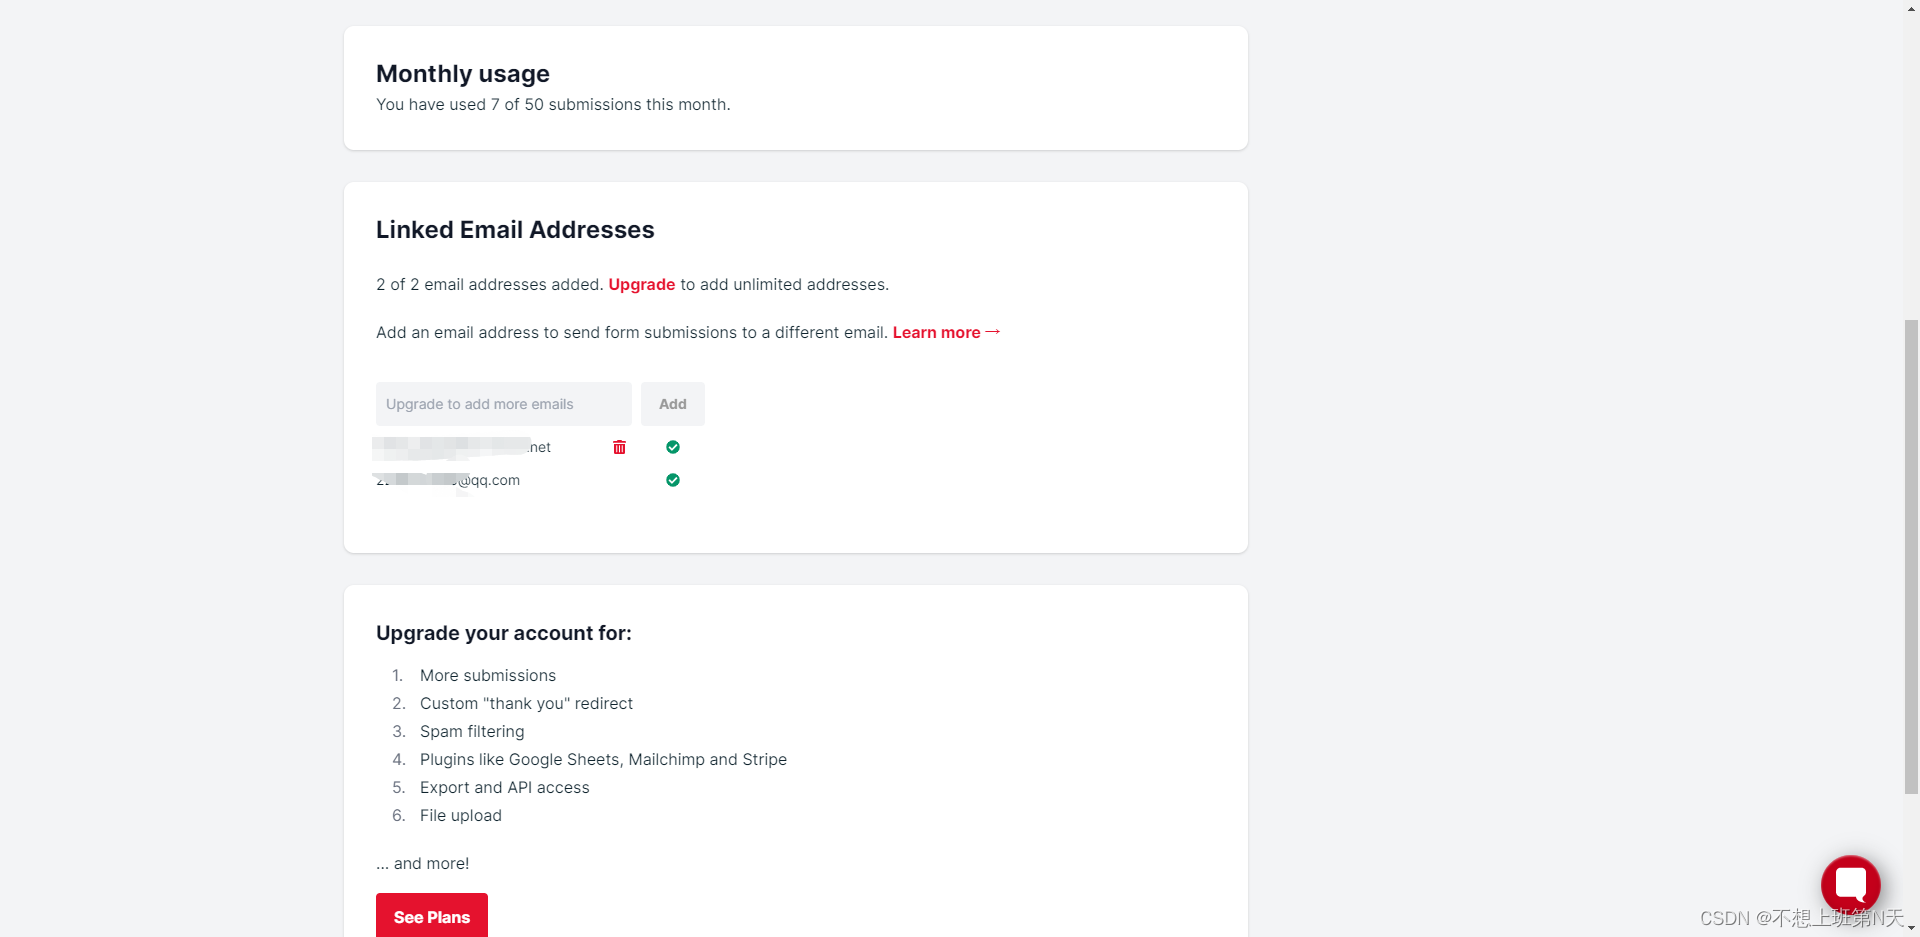Click the '... and more!' text
Screen dimensions: 1920x937
[423, 864]
